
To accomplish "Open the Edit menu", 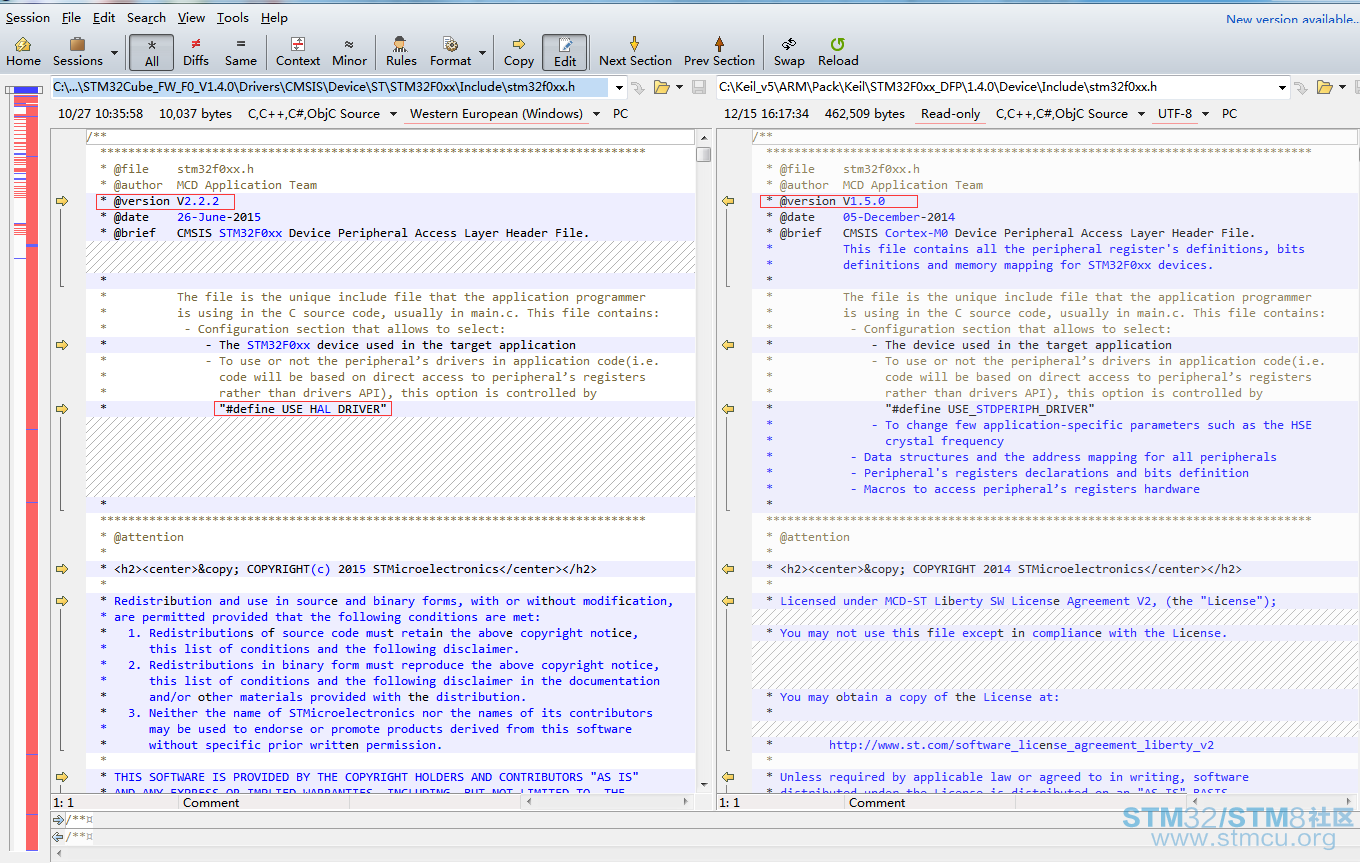I will (x=104, y=18).
